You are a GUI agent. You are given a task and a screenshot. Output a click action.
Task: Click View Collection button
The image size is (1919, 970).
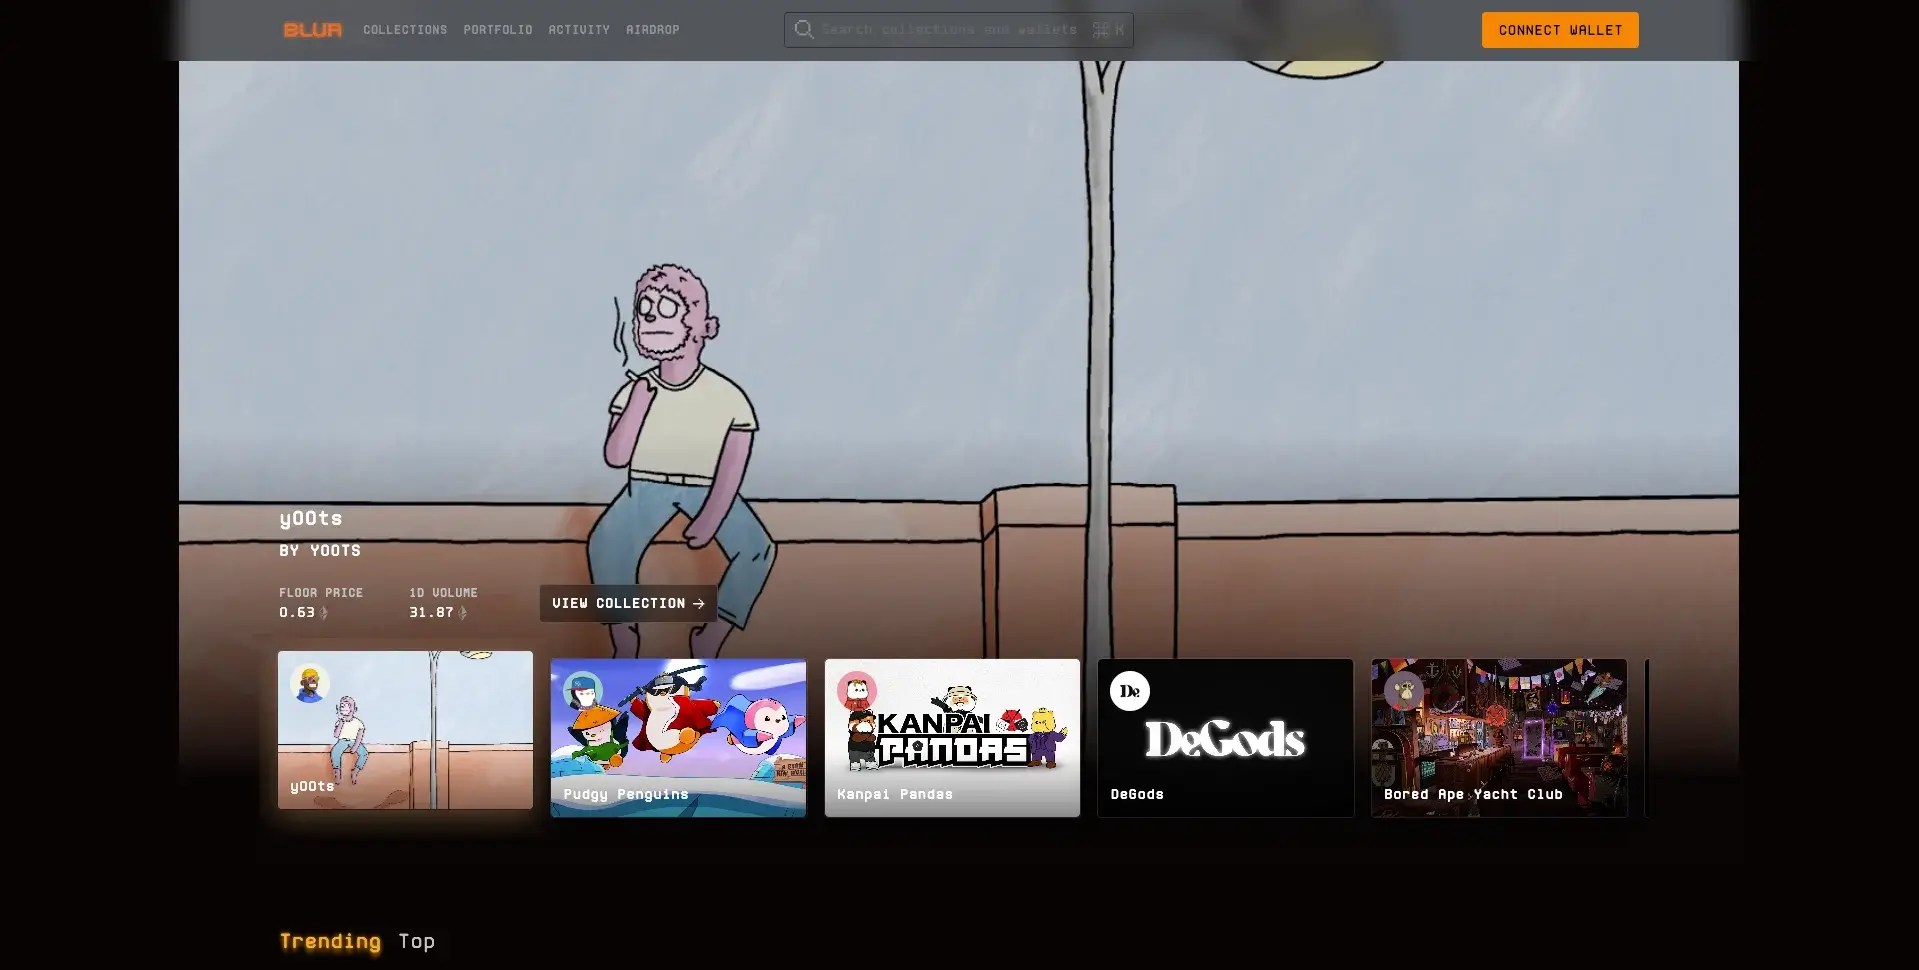628,603
